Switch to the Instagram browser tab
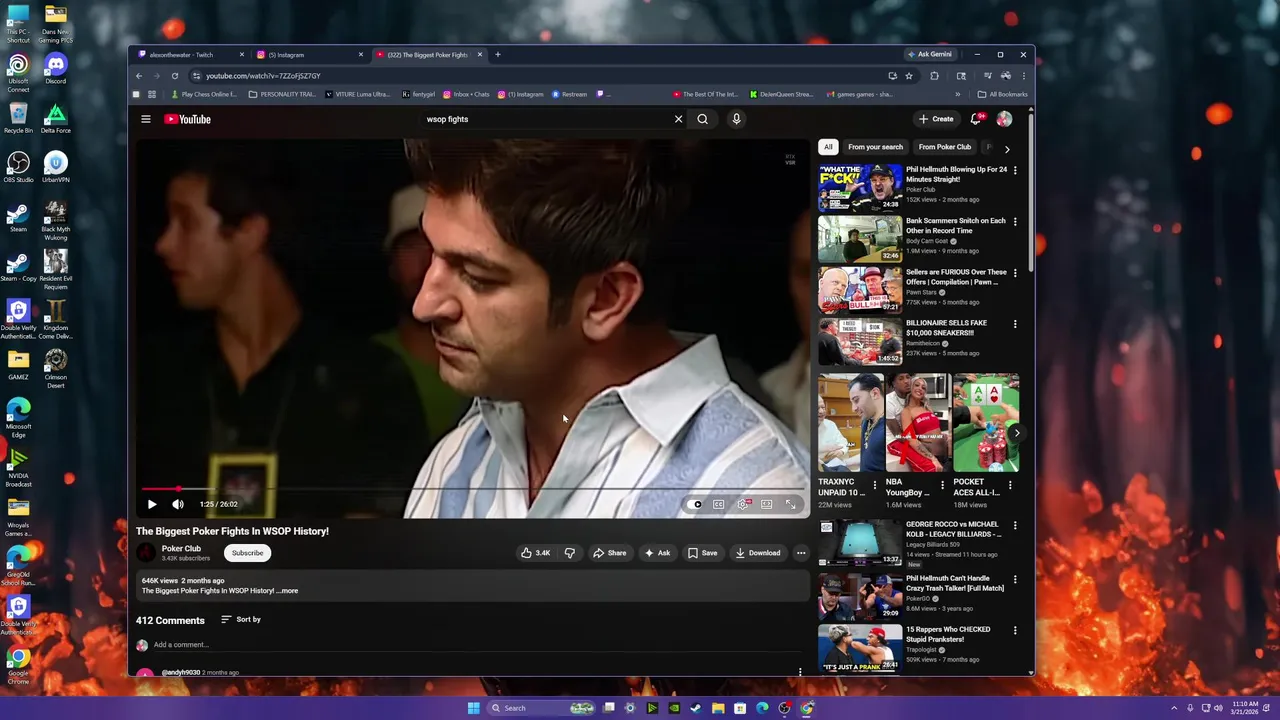Screen dimensions: 1280x720 (308, 55)
